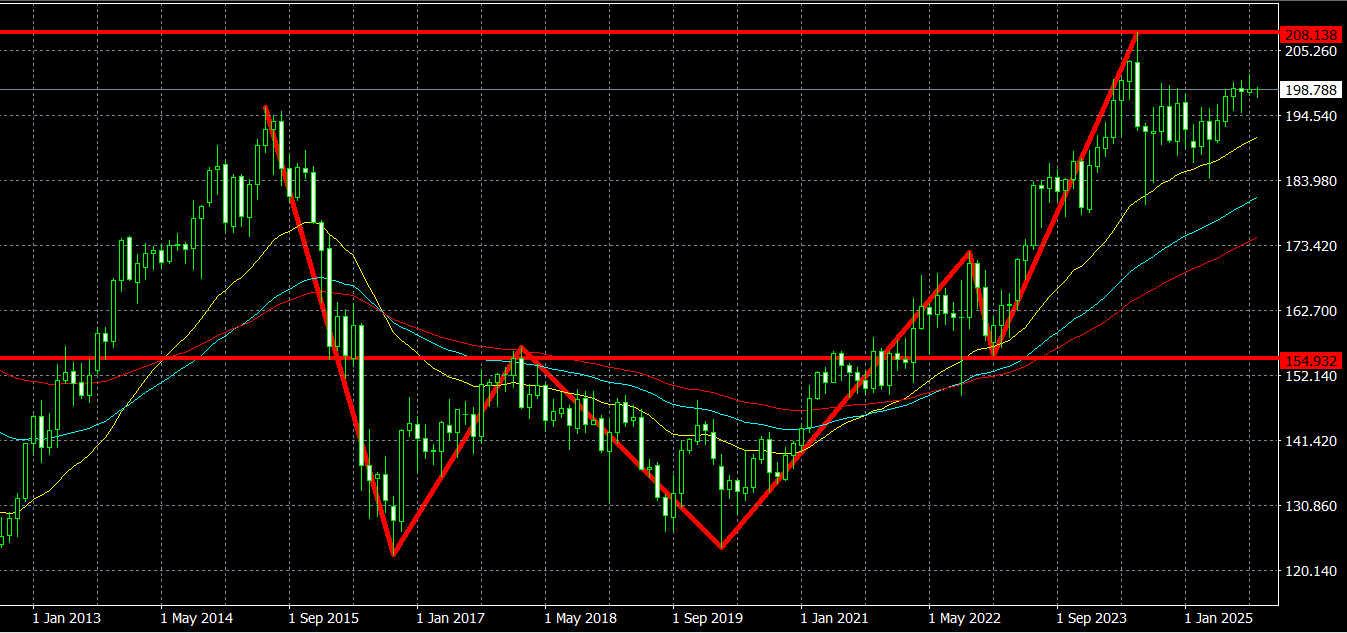Click the red 154.932 price label
1347x633 pixels.
pos(1310,359)
